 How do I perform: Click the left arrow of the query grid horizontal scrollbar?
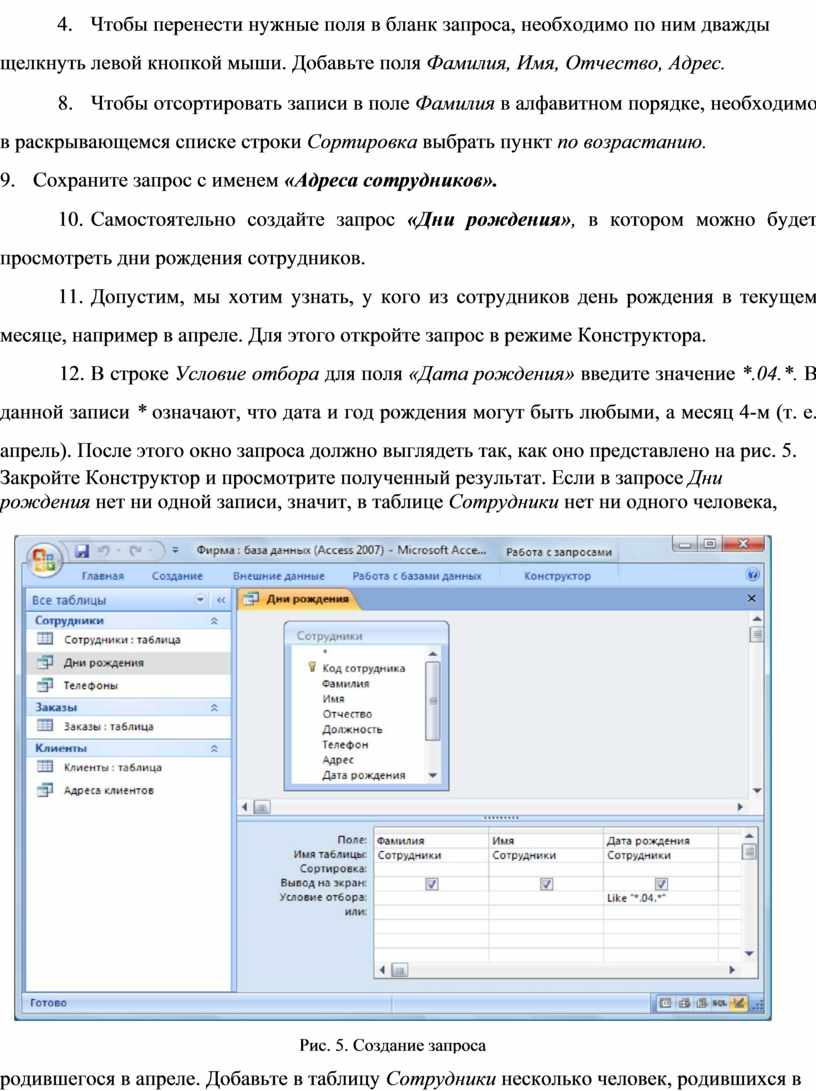(383, 969)
